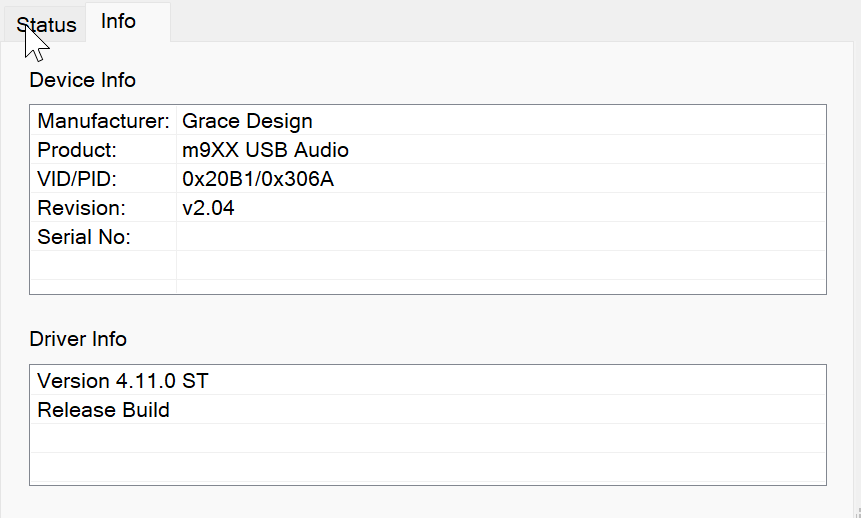
Task: Switch to the Status tab
Action: click(x=46, y=25)
